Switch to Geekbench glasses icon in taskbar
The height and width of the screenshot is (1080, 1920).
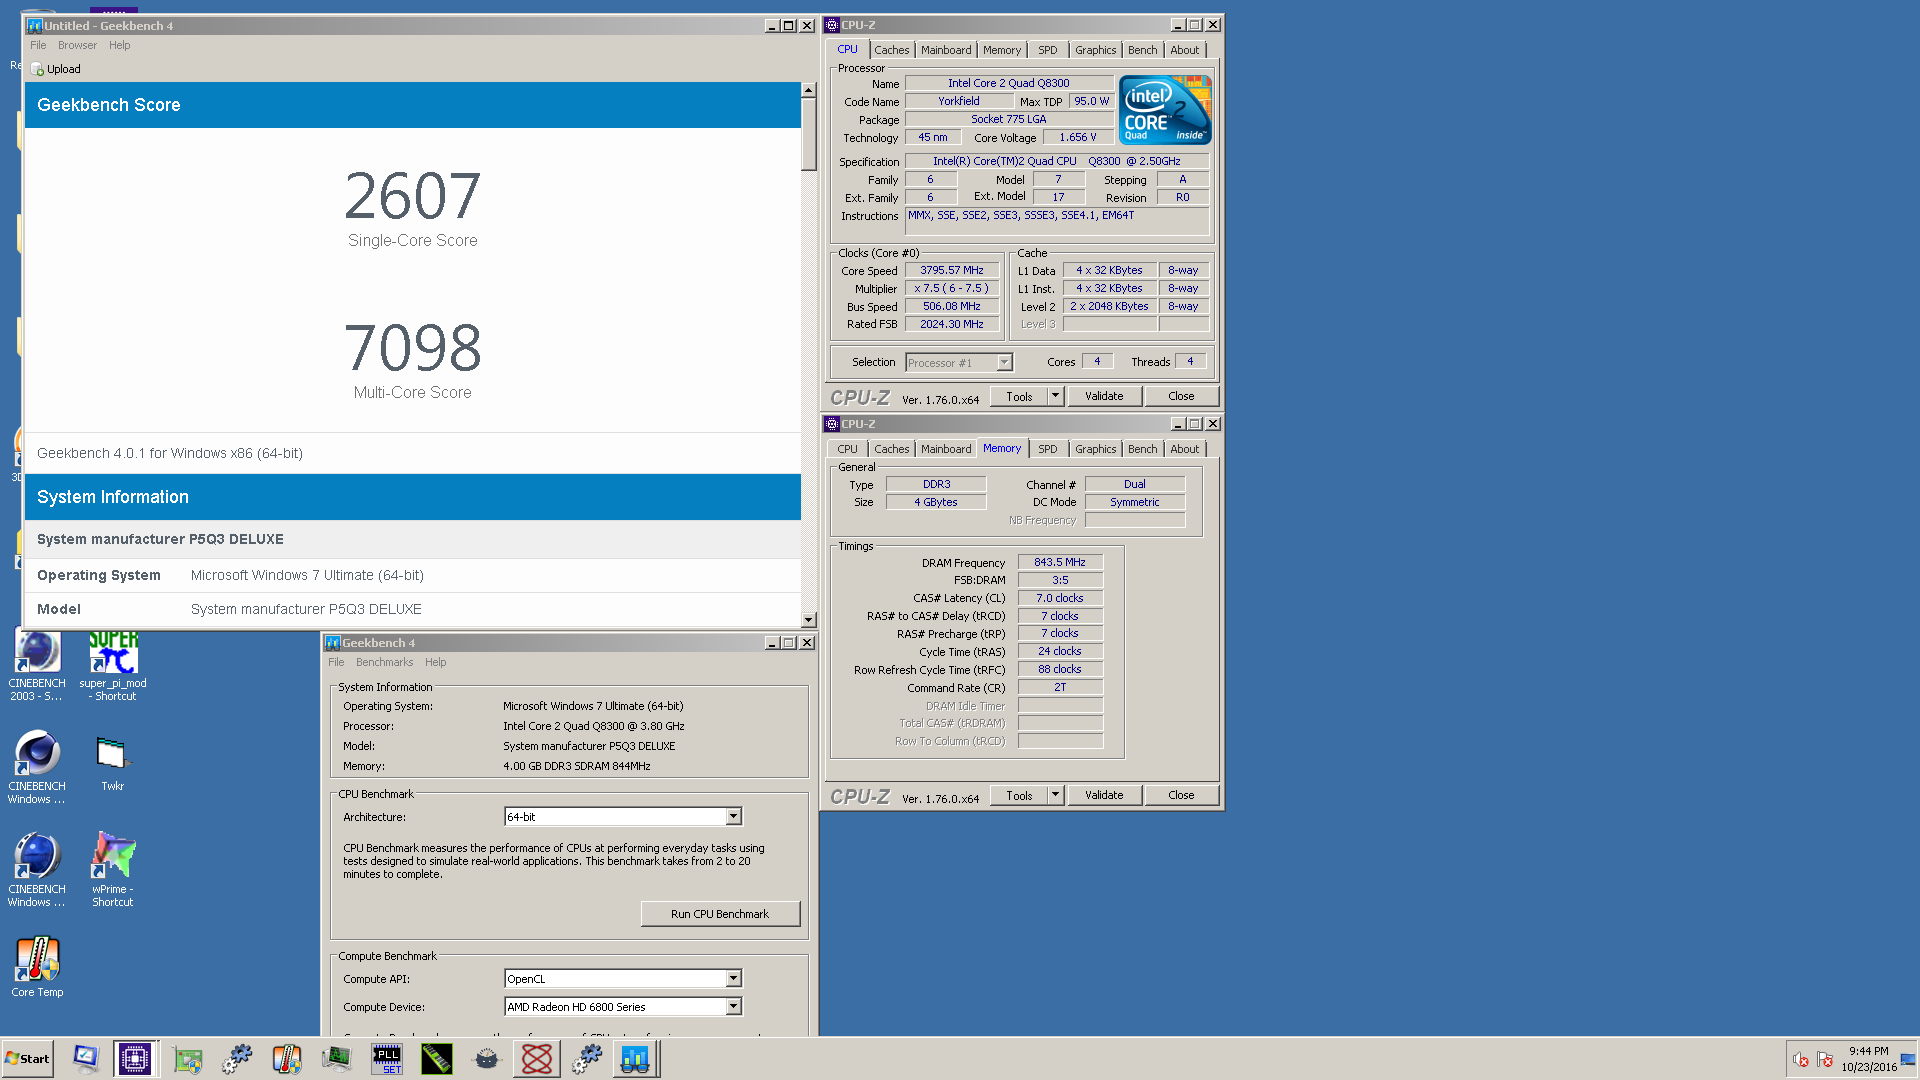pyautogui.click(x=635, y=1058)
